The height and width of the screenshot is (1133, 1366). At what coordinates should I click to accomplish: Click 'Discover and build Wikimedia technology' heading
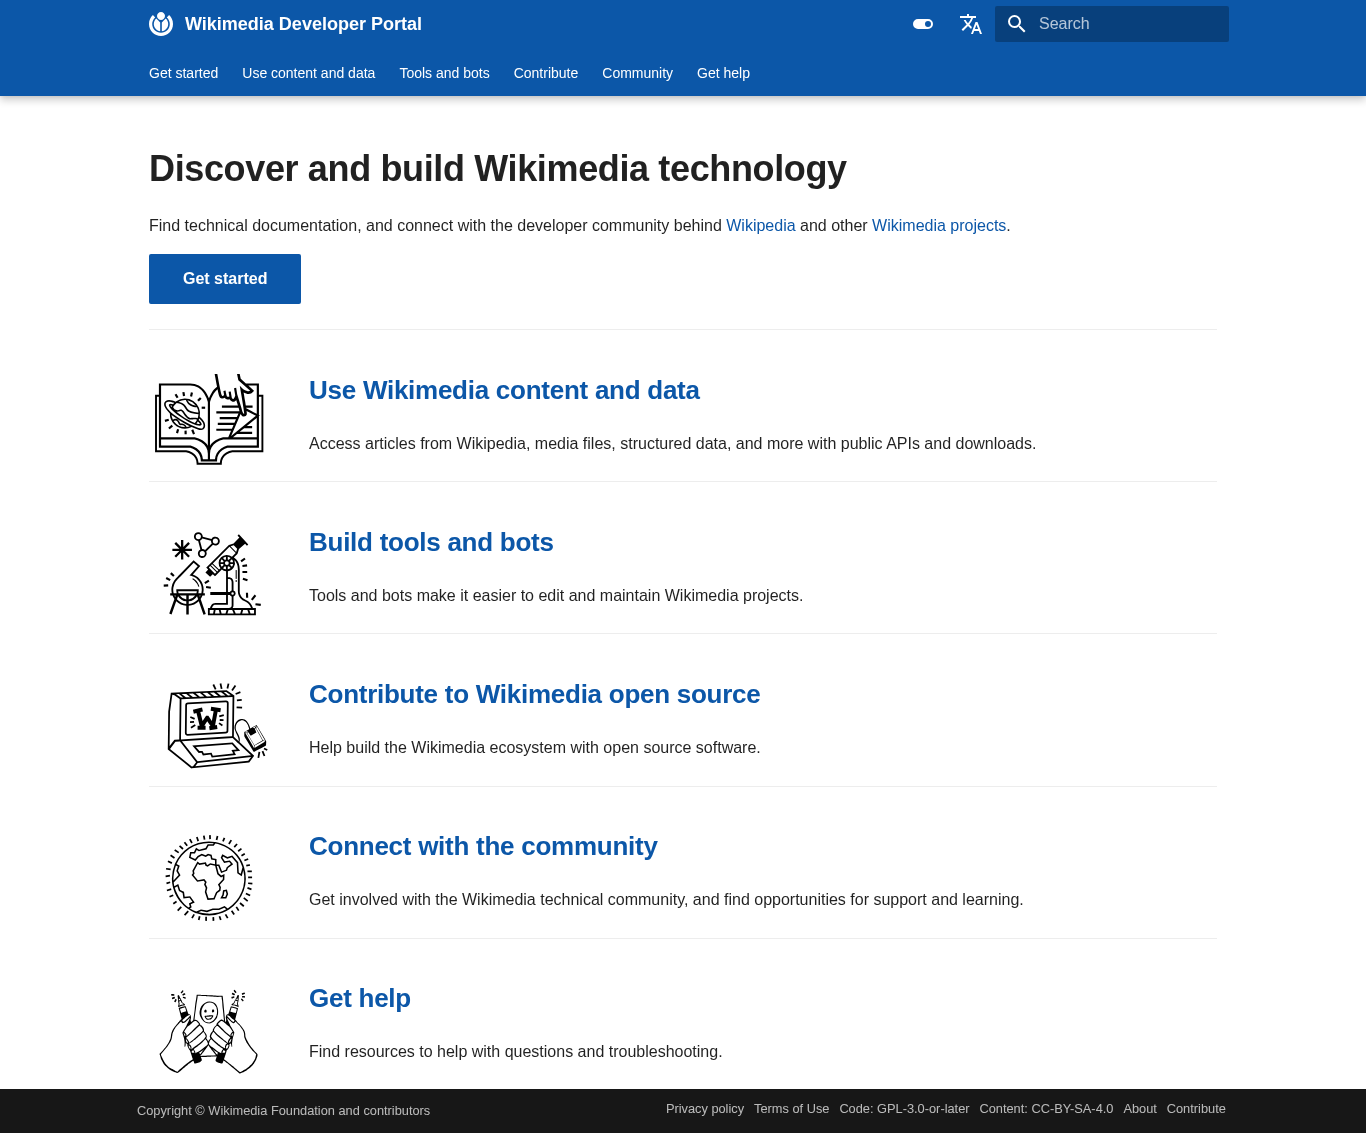click(x=498, y=169)
